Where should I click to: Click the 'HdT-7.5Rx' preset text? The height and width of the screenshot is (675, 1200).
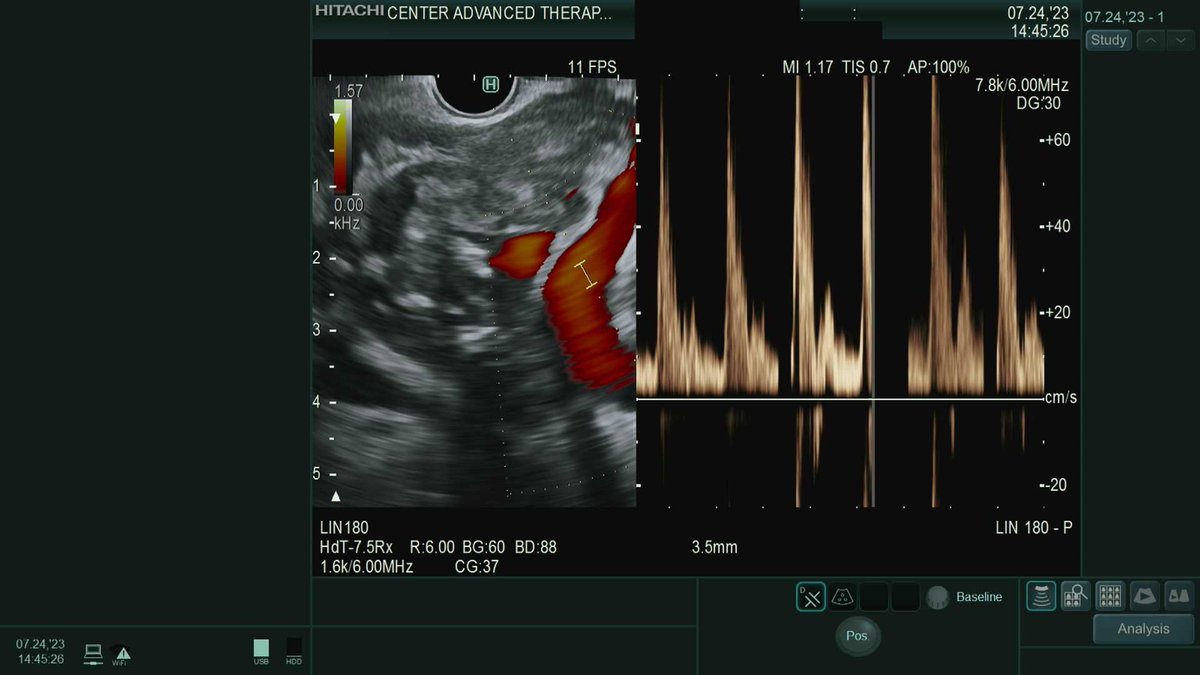click(x=357, y=547)
